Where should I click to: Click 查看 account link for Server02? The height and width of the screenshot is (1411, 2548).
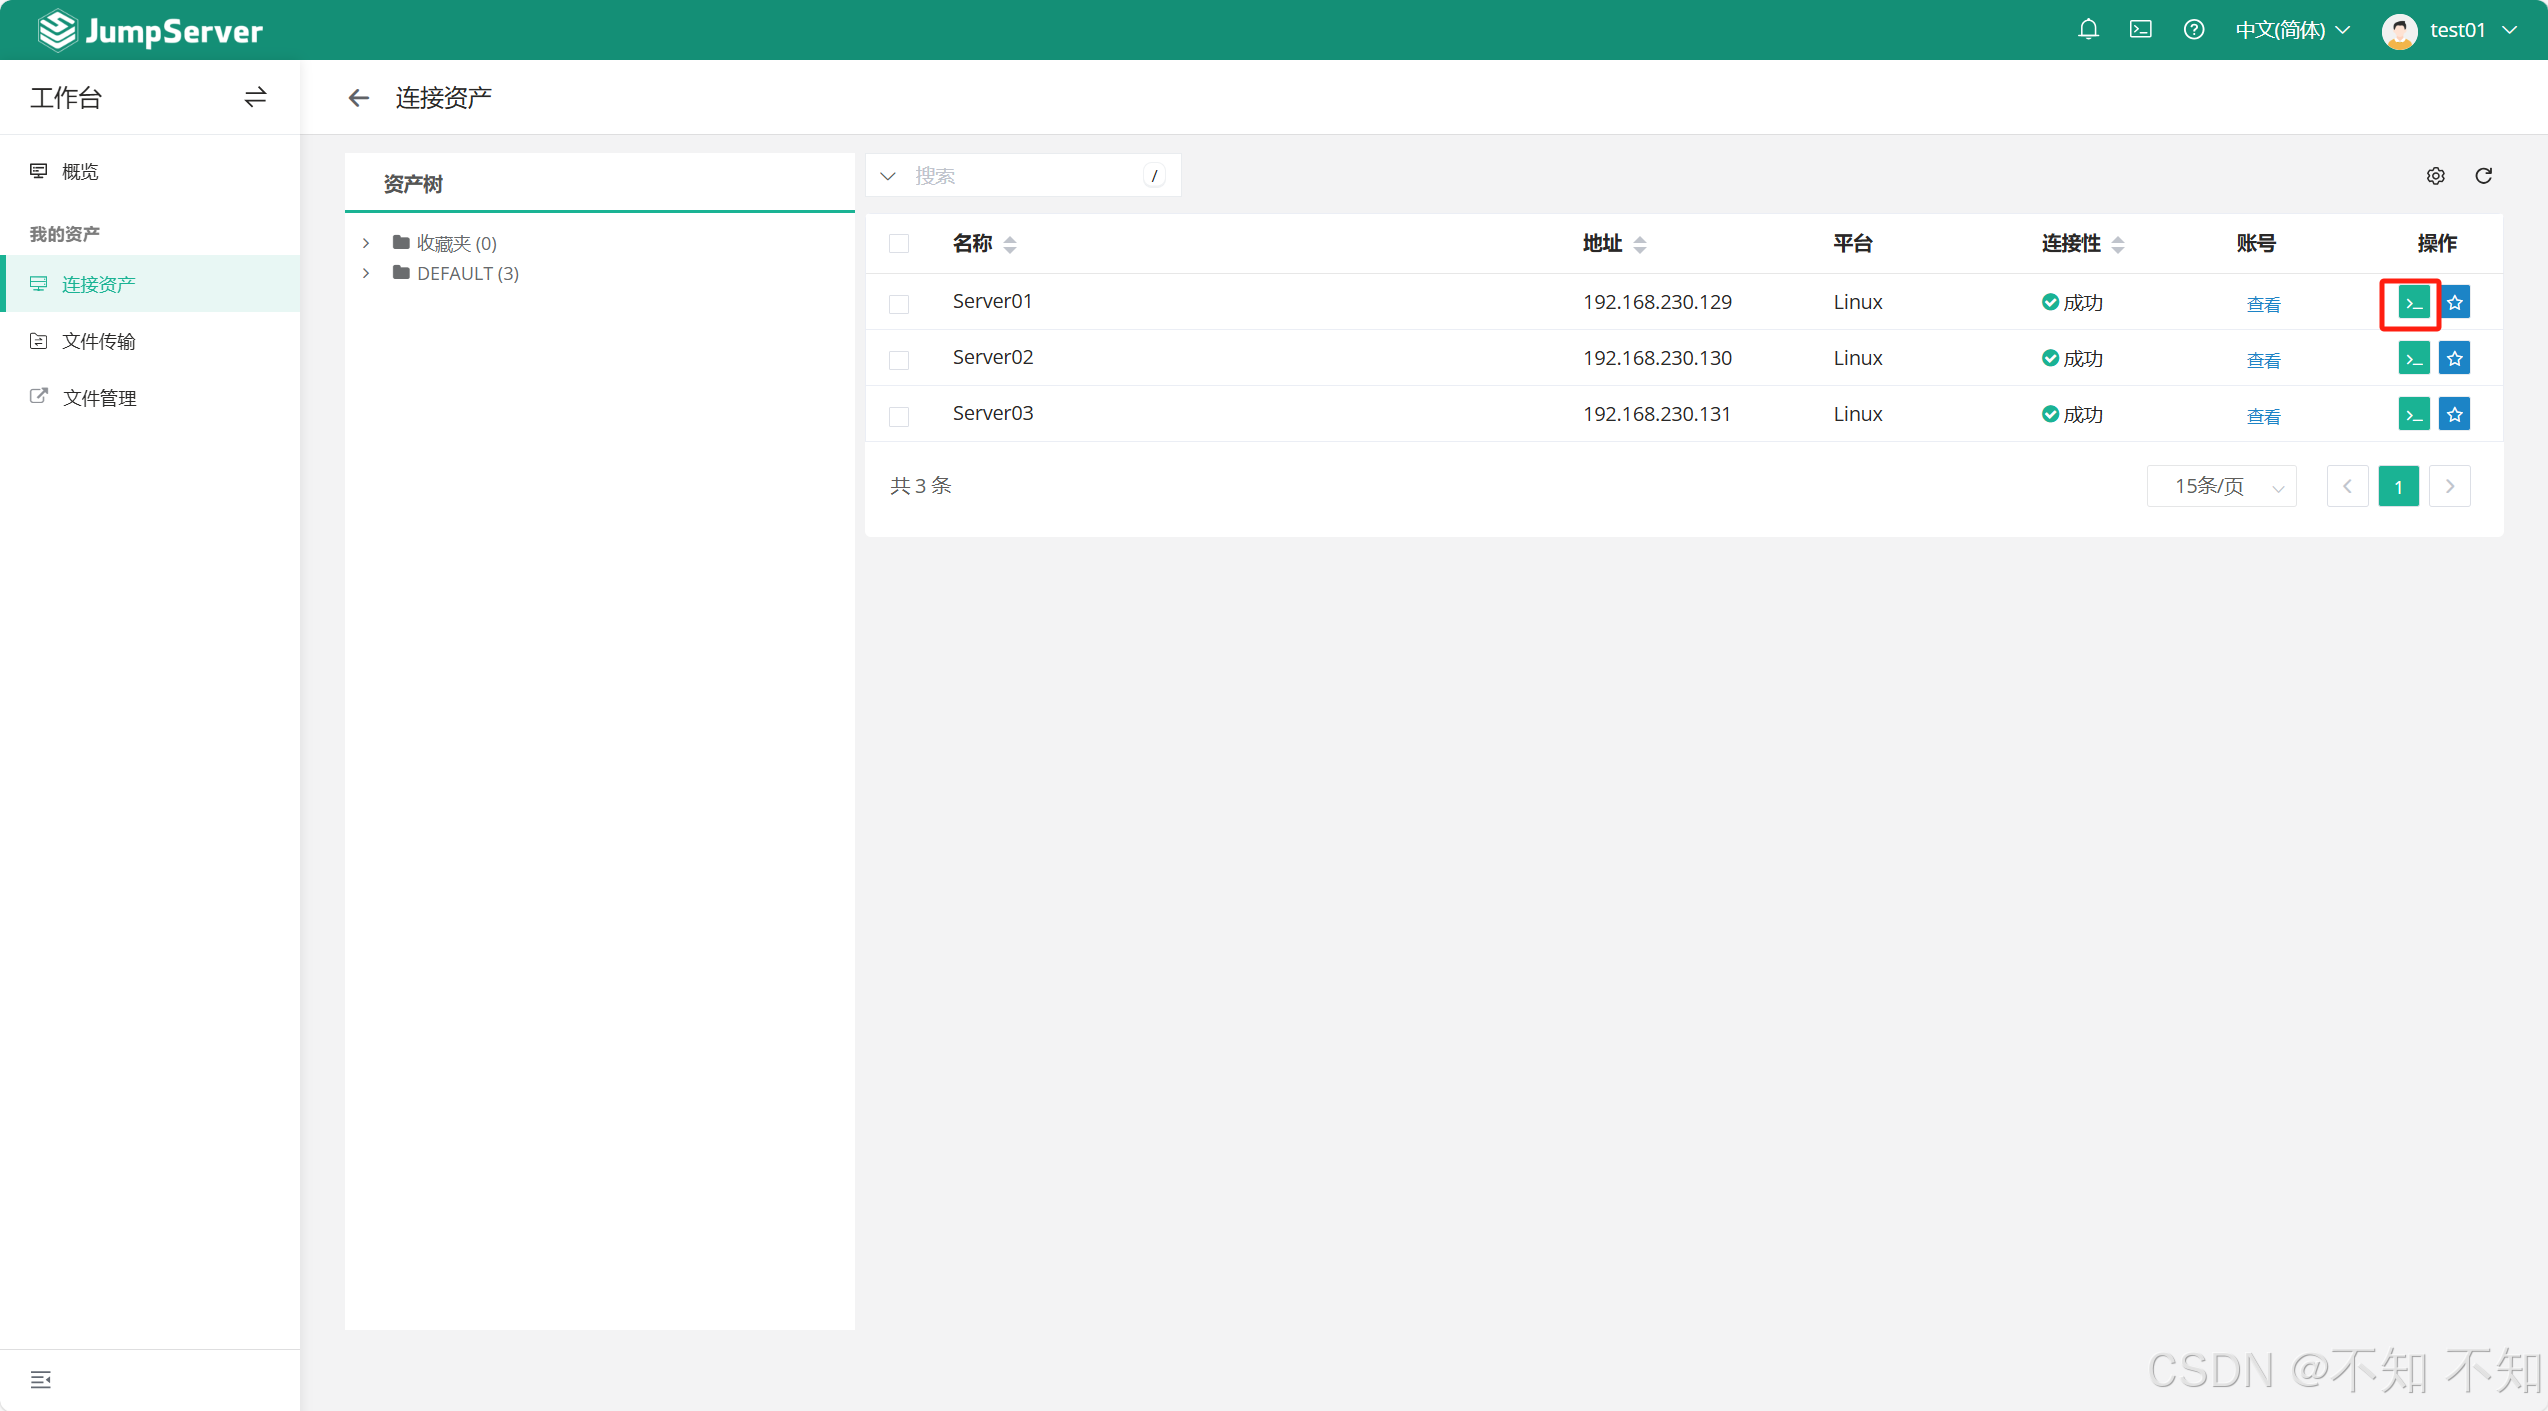(2263, 360)
